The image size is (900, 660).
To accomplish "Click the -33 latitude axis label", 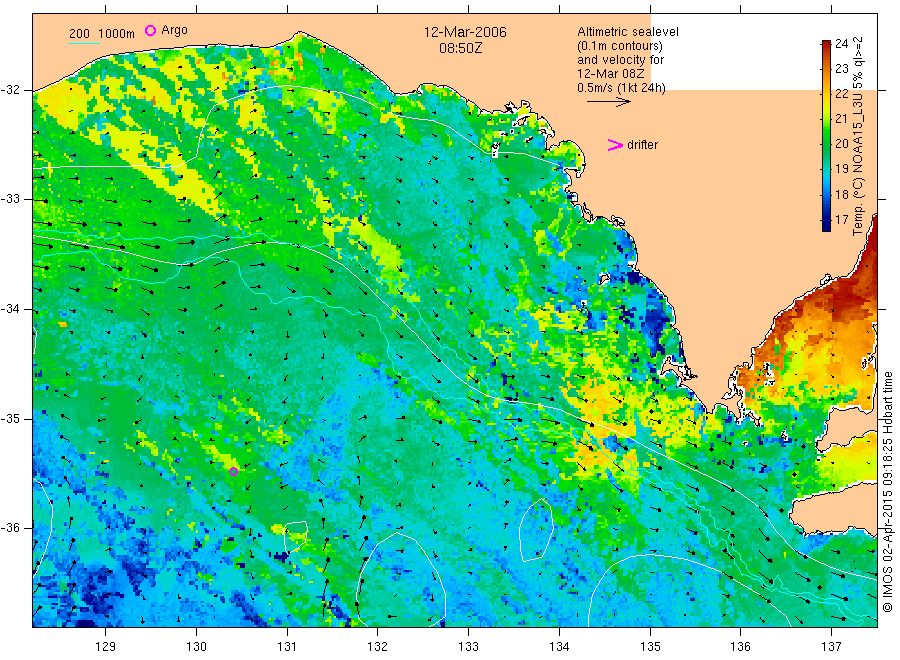I will [10, 199].
